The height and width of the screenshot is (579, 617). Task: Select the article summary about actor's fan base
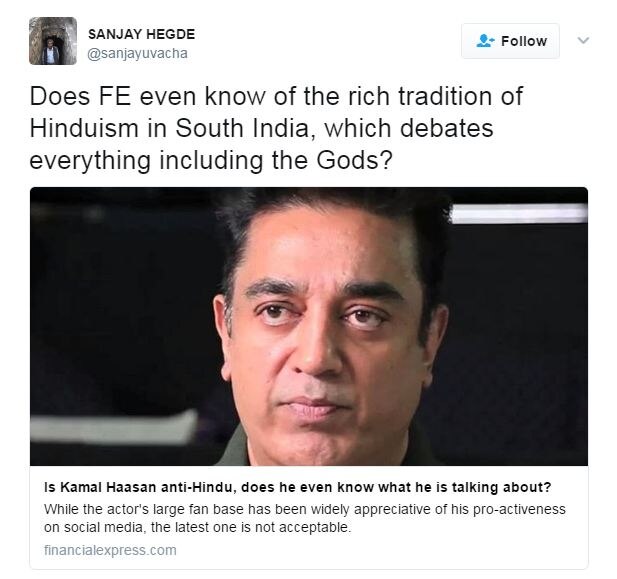coord(305,518)
